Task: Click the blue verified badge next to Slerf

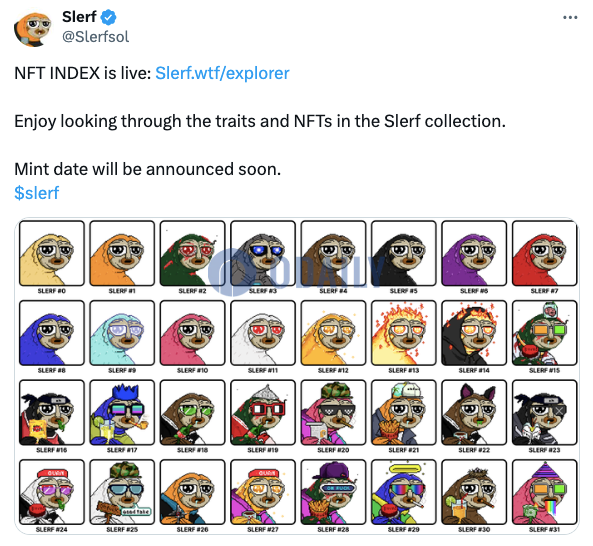Action: point(109,17)
